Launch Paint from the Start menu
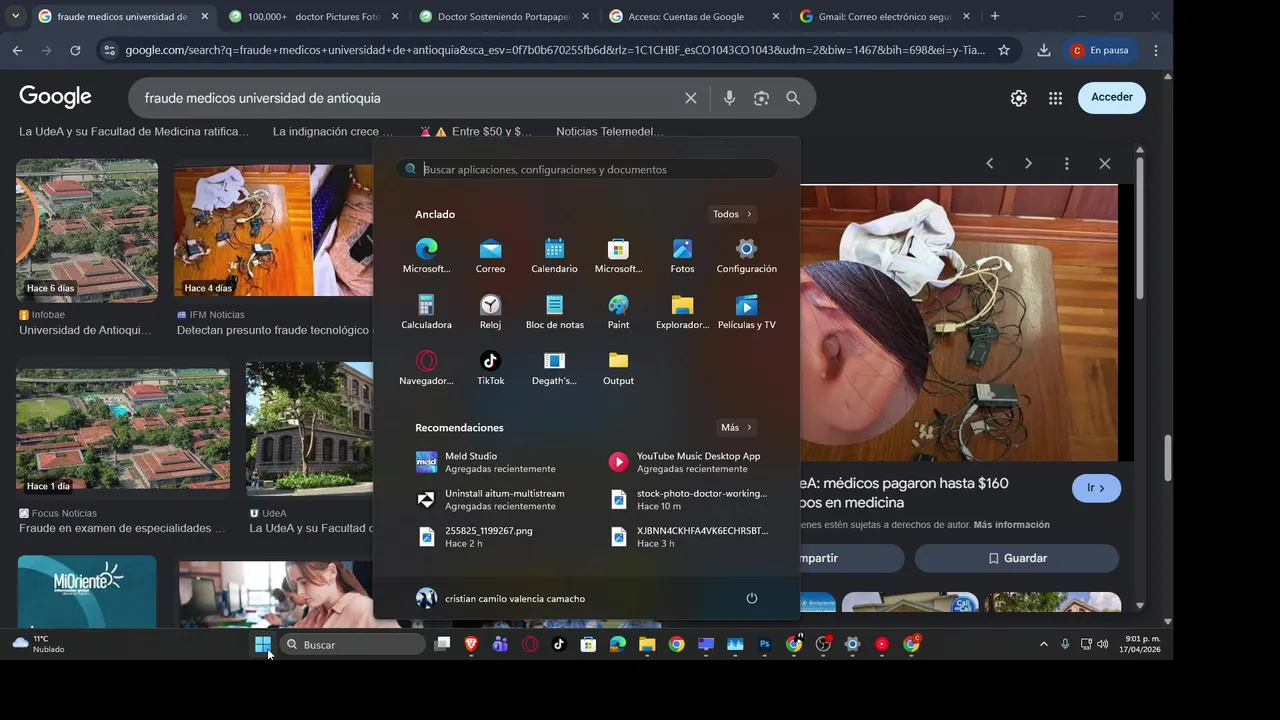This screenshot has height=720, width=1280. tap(618, 311)
